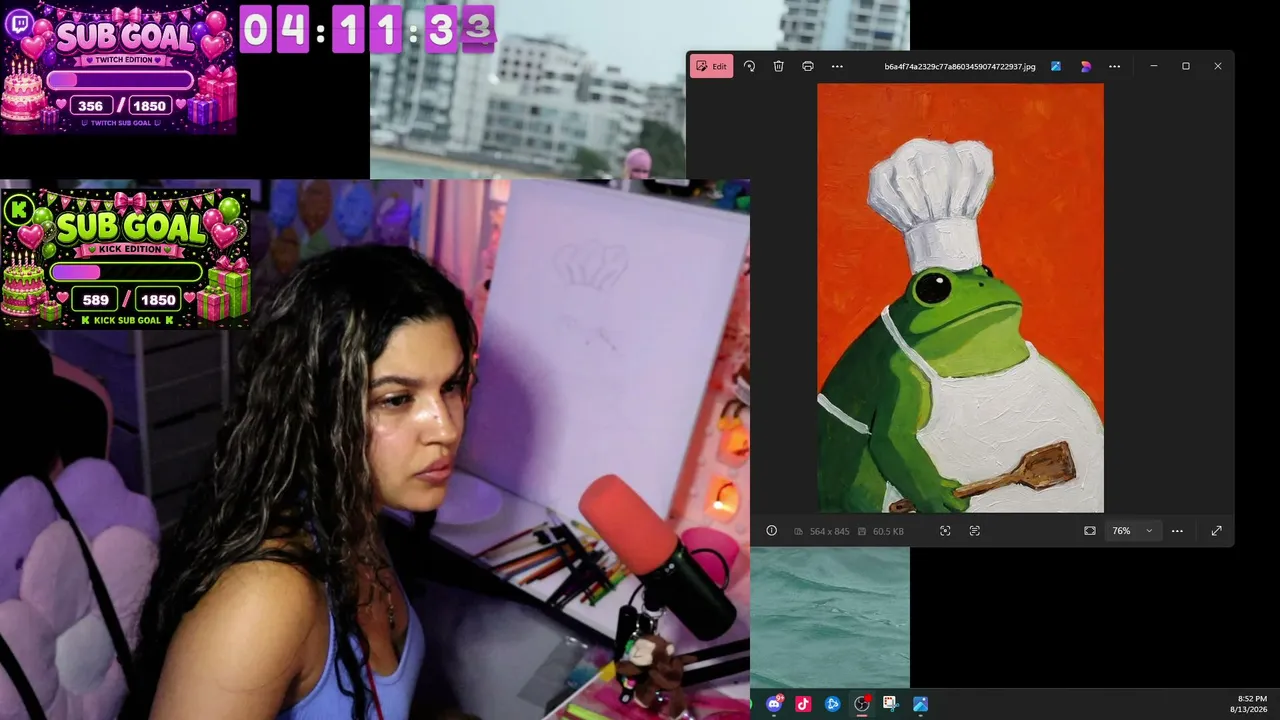Image resolution: width=1280 pixels, height=720 pixels.
Task: Open the See more menu next to Print
Action: coord(837,66)
